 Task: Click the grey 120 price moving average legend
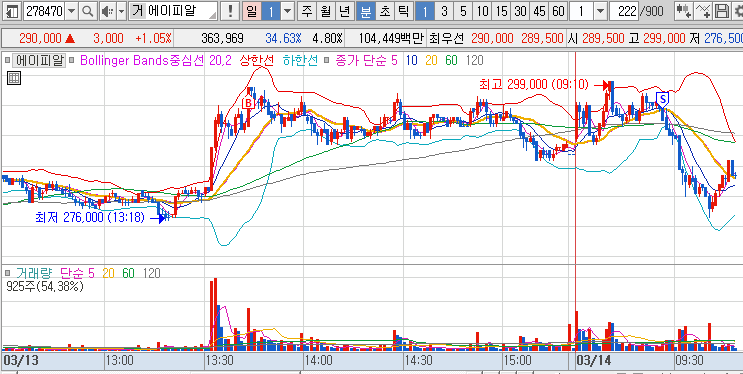(475, 61)
